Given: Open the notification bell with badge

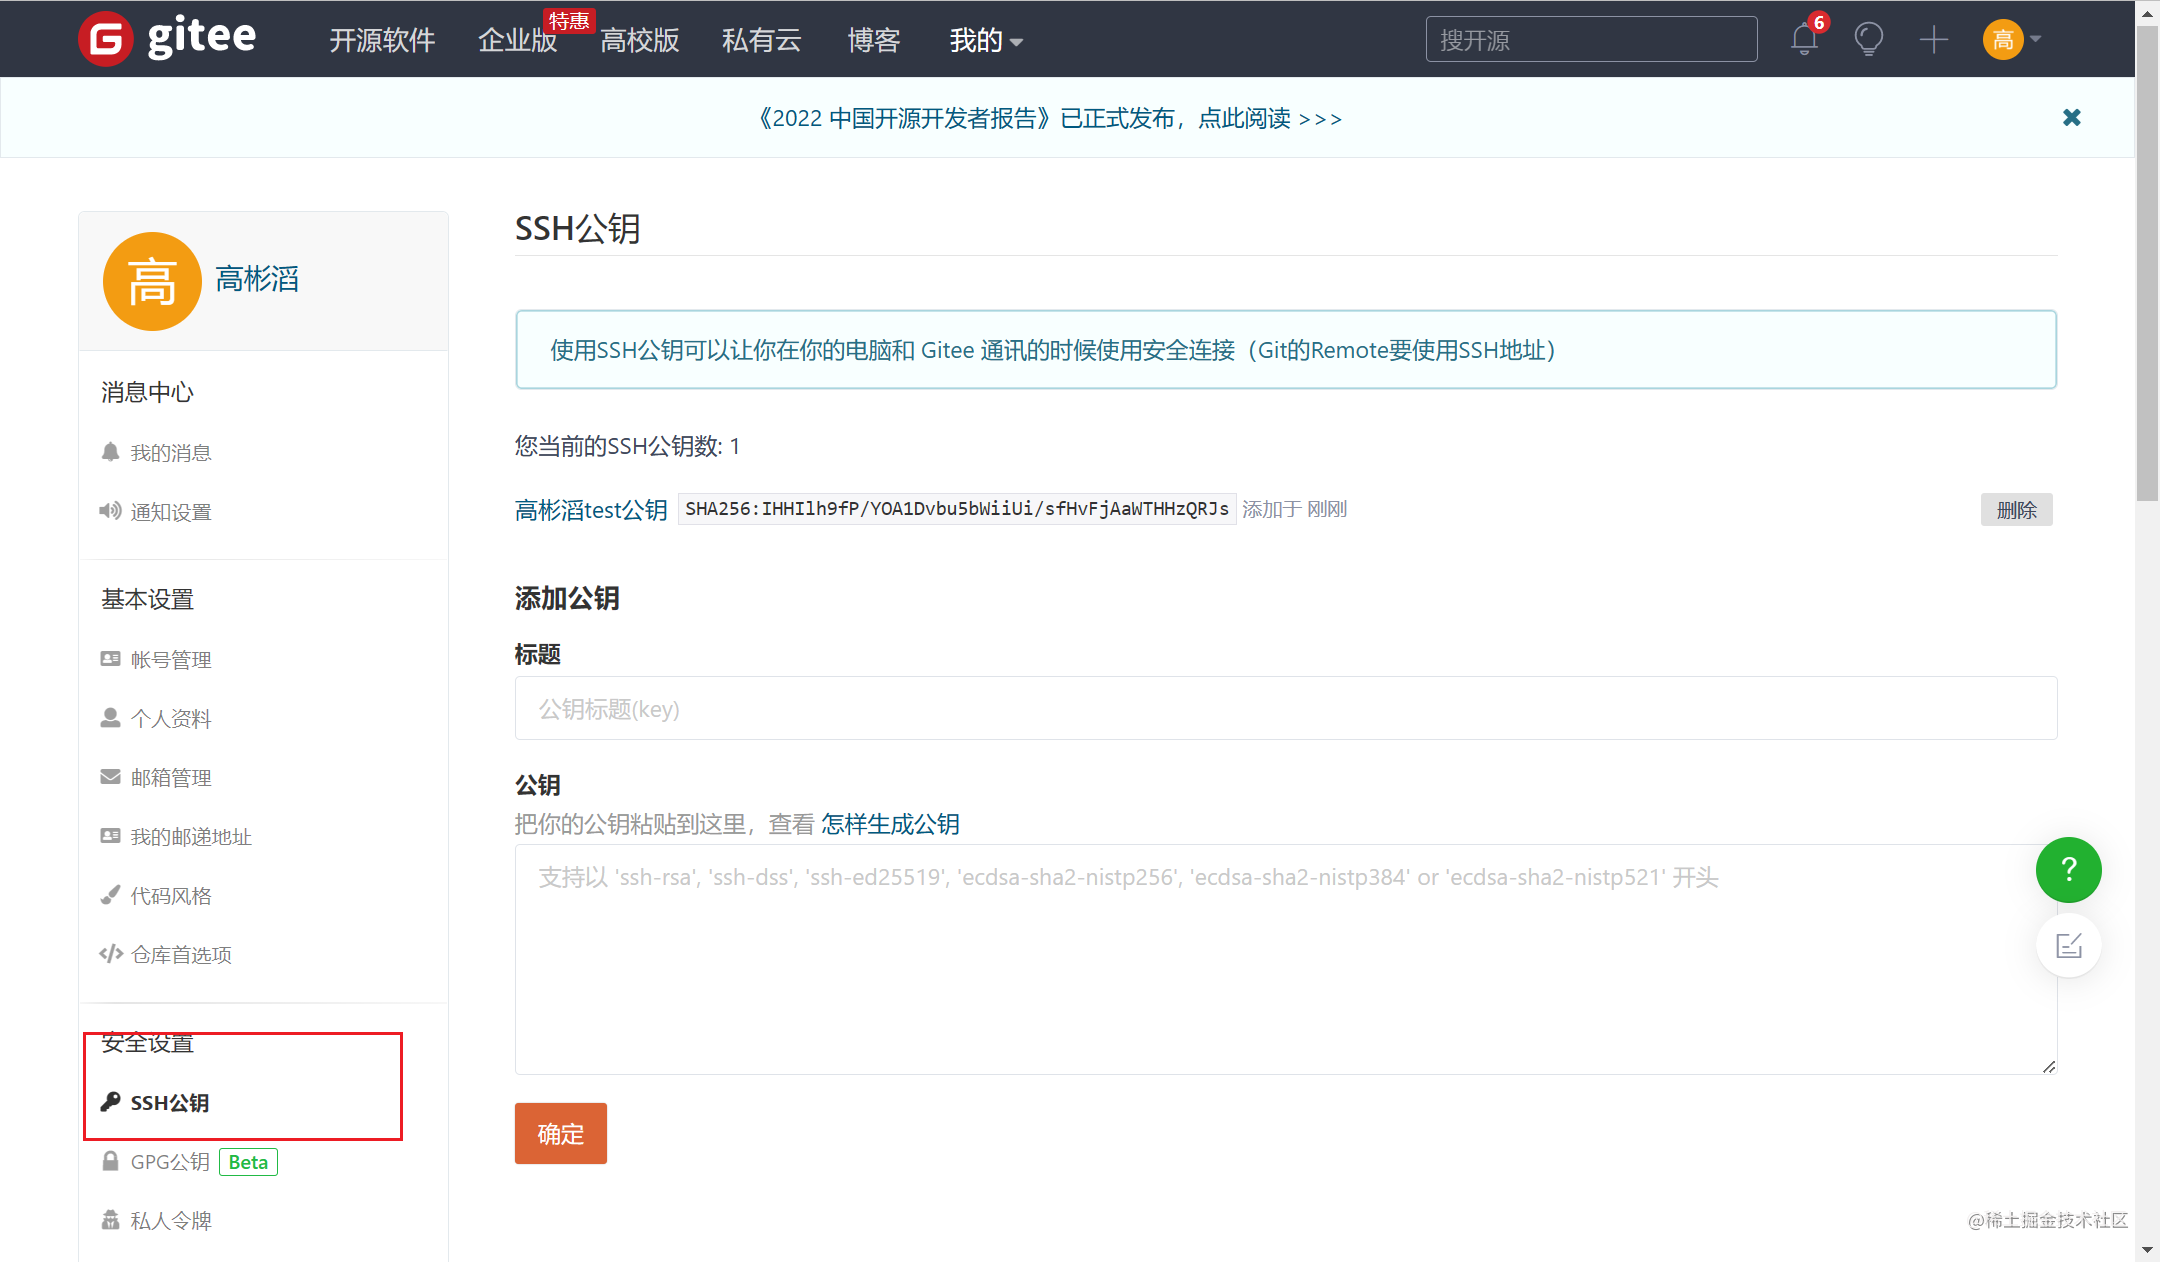Looking at the screenshot, I should tap(1805, 39).
